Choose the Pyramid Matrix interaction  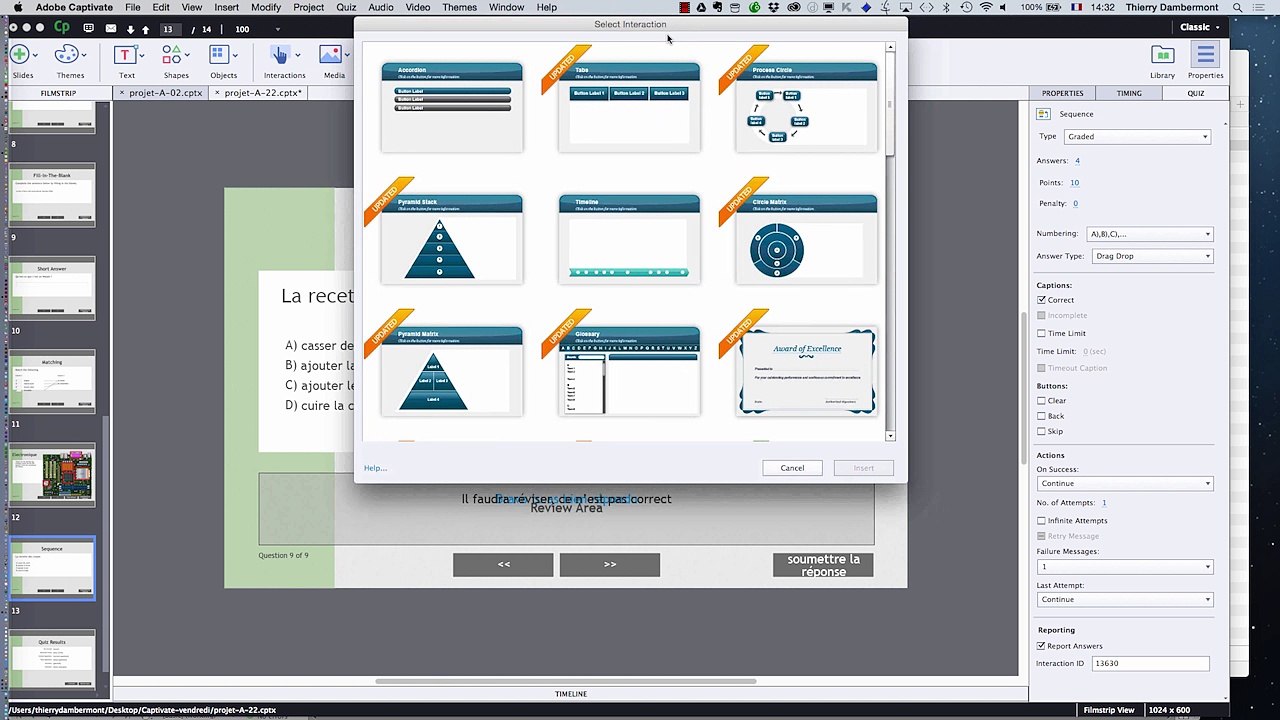pyautogui.click(x=452, y=371)
